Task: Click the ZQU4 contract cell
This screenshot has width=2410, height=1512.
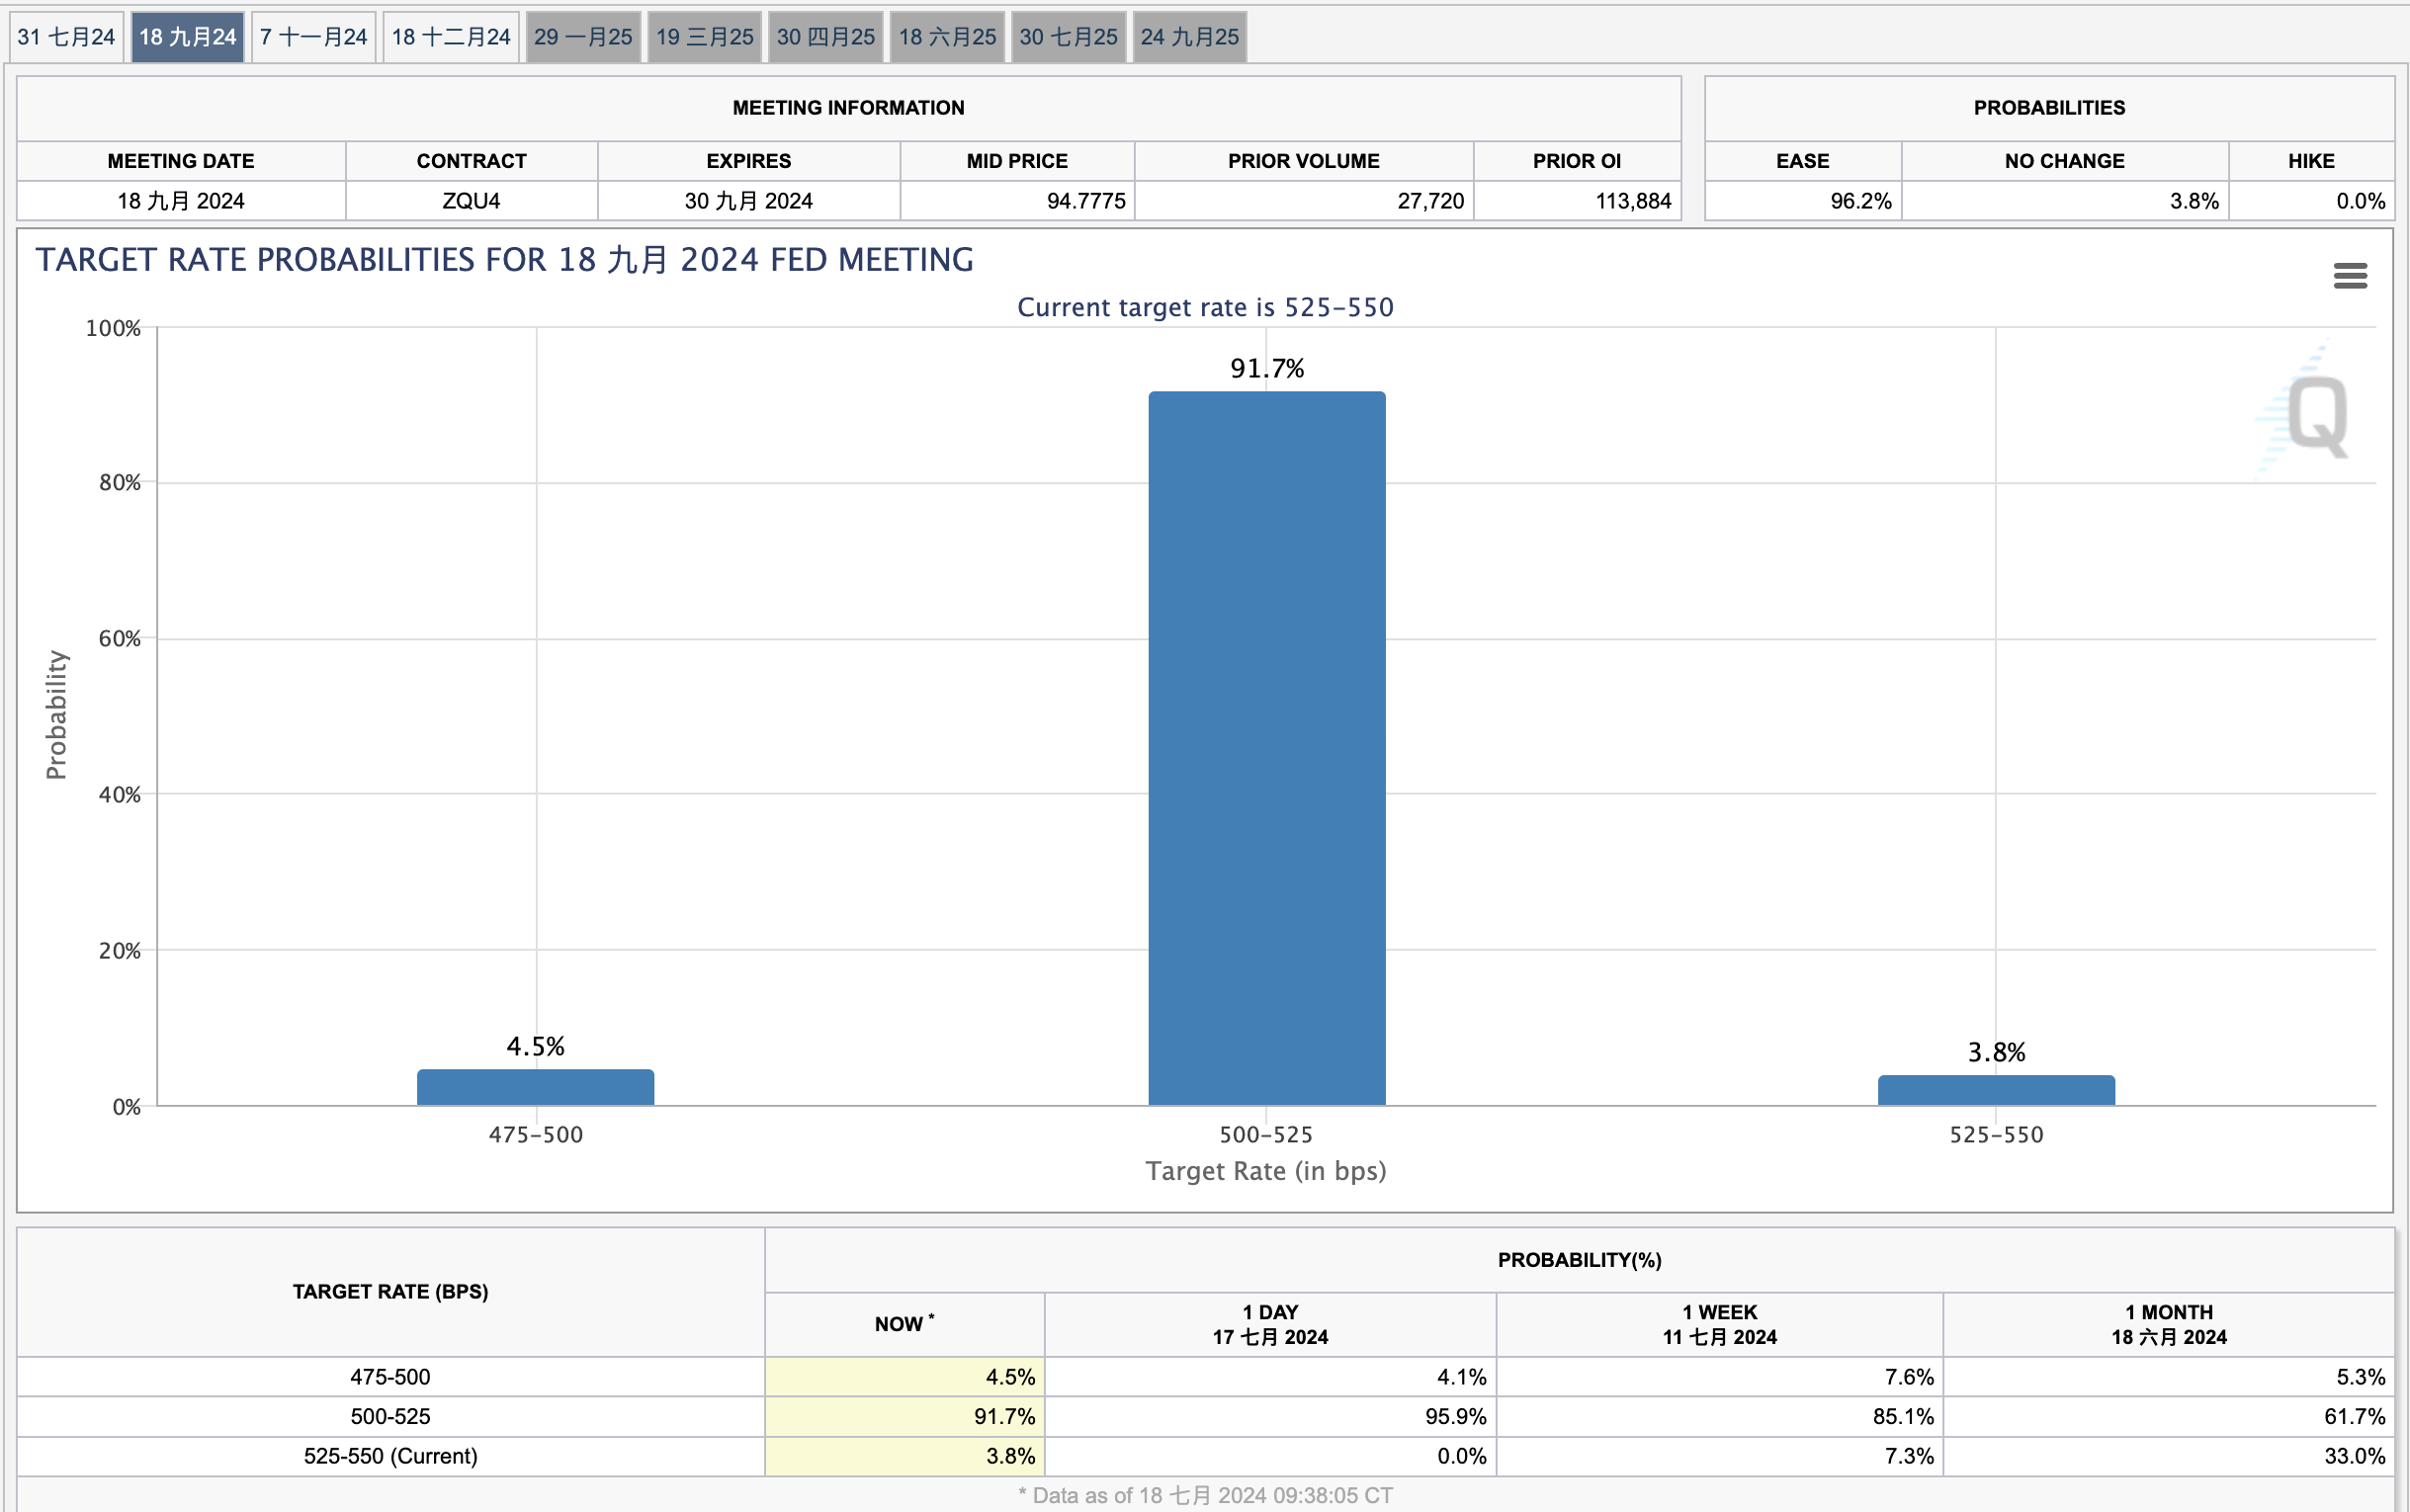Action: coord(471,201)
